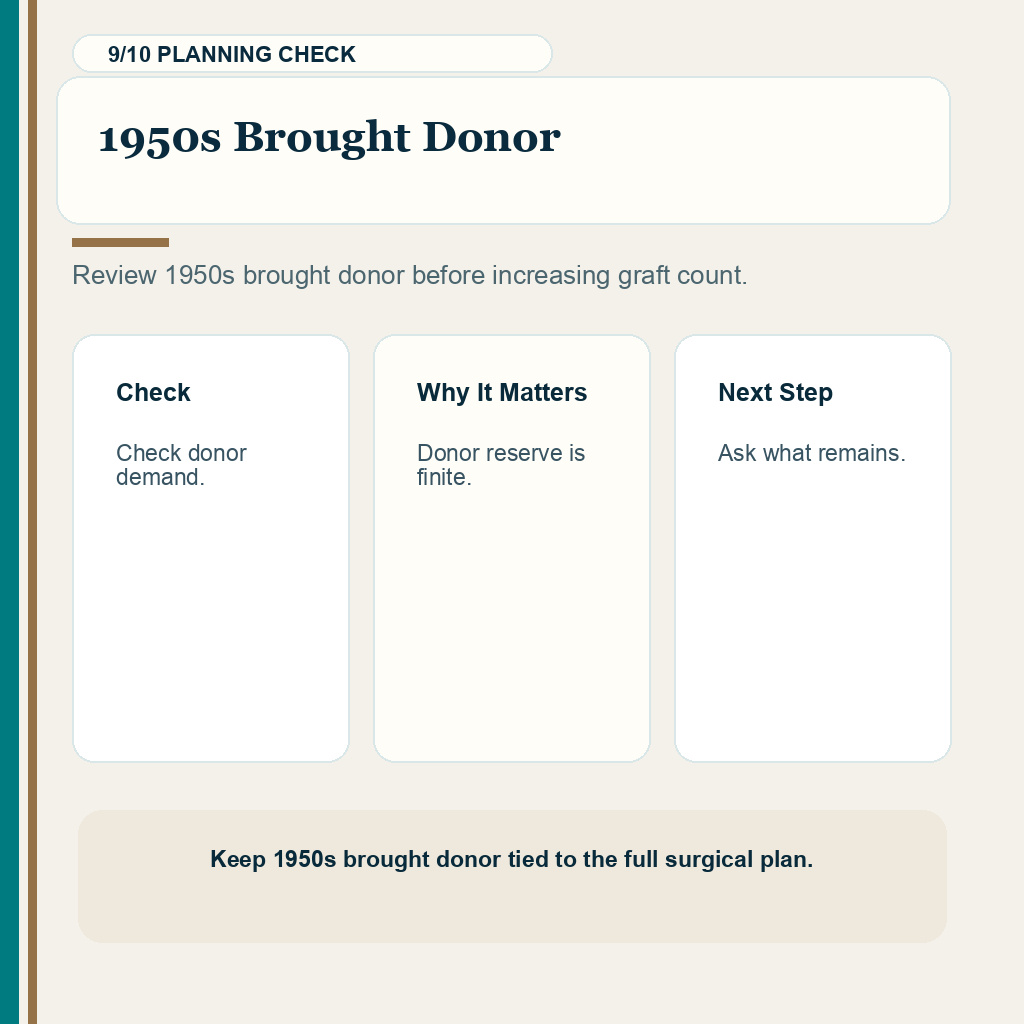
Task: Click the beige footer callout box
Action: tap(512, 876)
